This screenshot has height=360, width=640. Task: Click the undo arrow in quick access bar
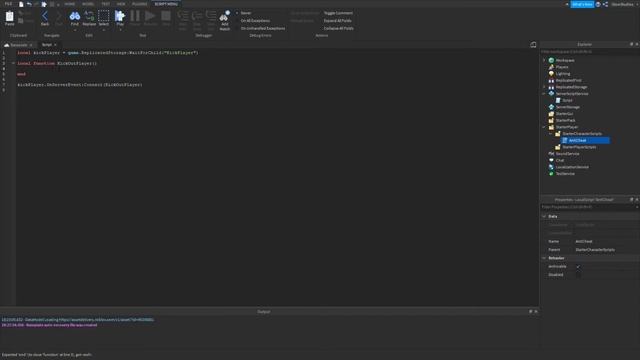(29, 4)
